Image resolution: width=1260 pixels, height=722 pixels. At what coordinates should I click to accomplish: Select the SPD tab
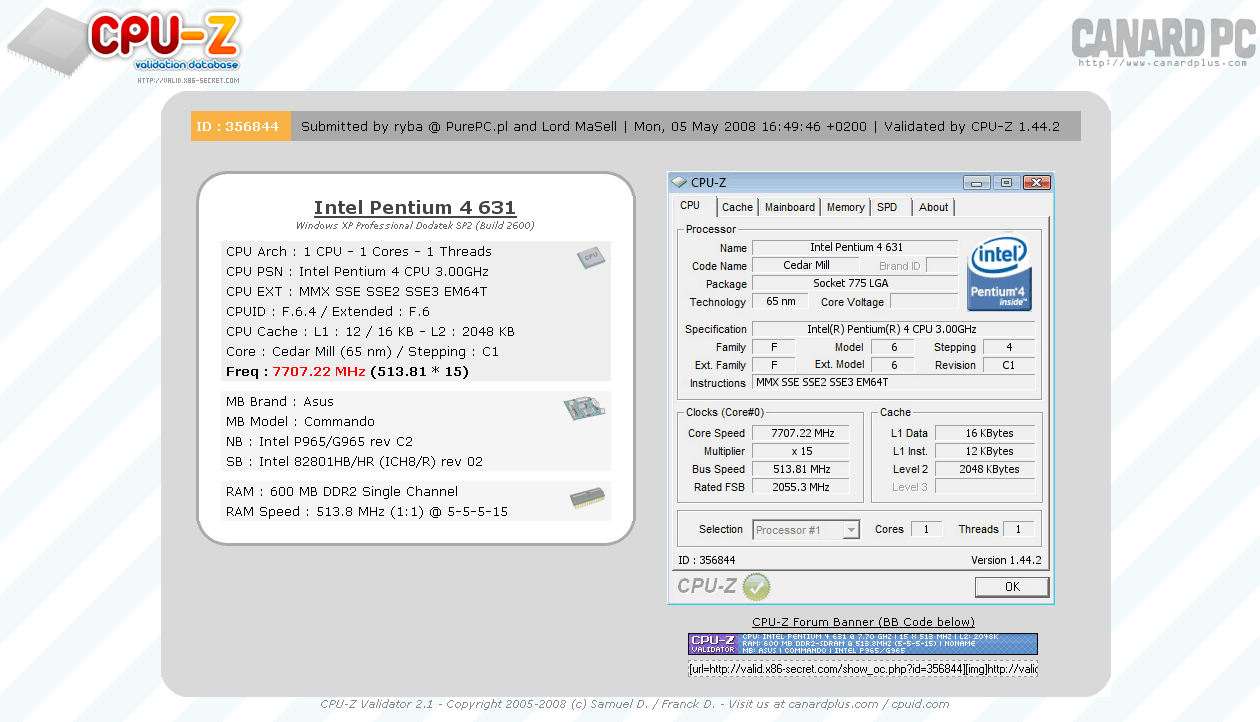click(x=888, y=207)
